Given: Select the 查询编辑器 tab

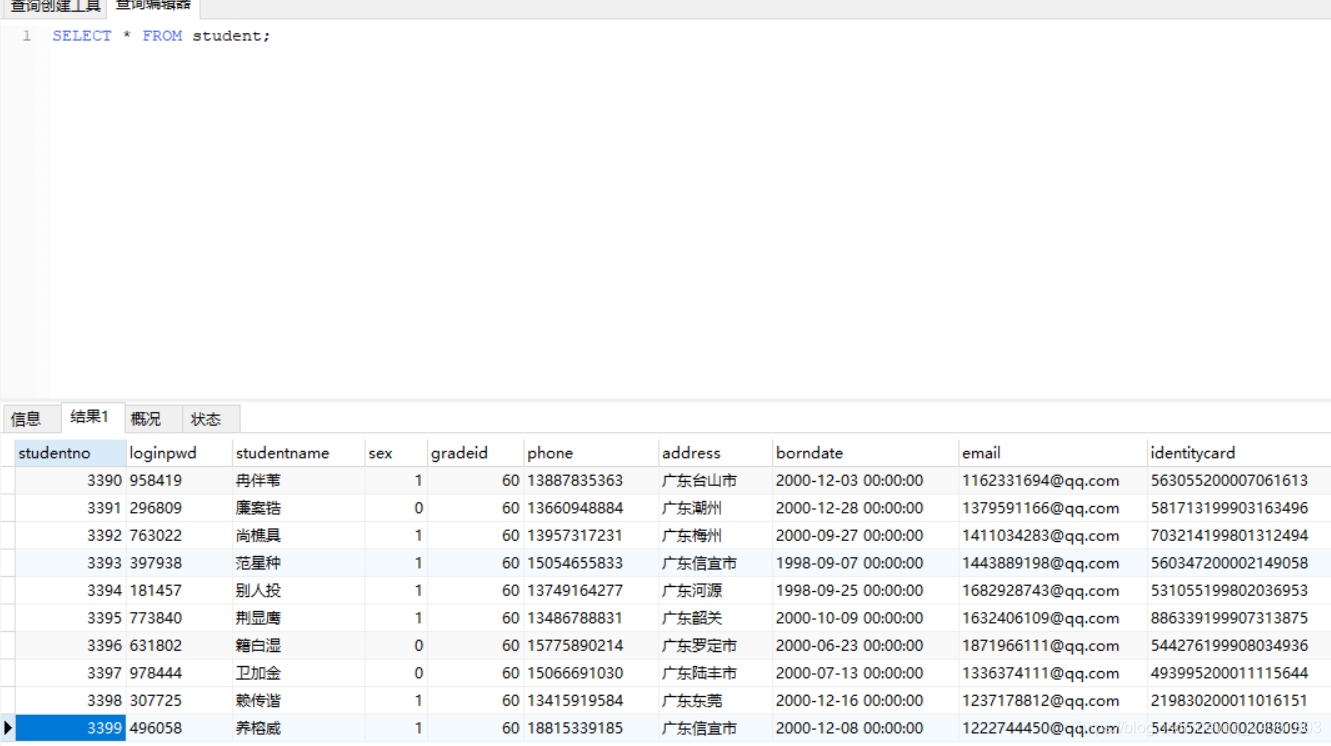Looking at the screenshot, I should pos(153,7).
